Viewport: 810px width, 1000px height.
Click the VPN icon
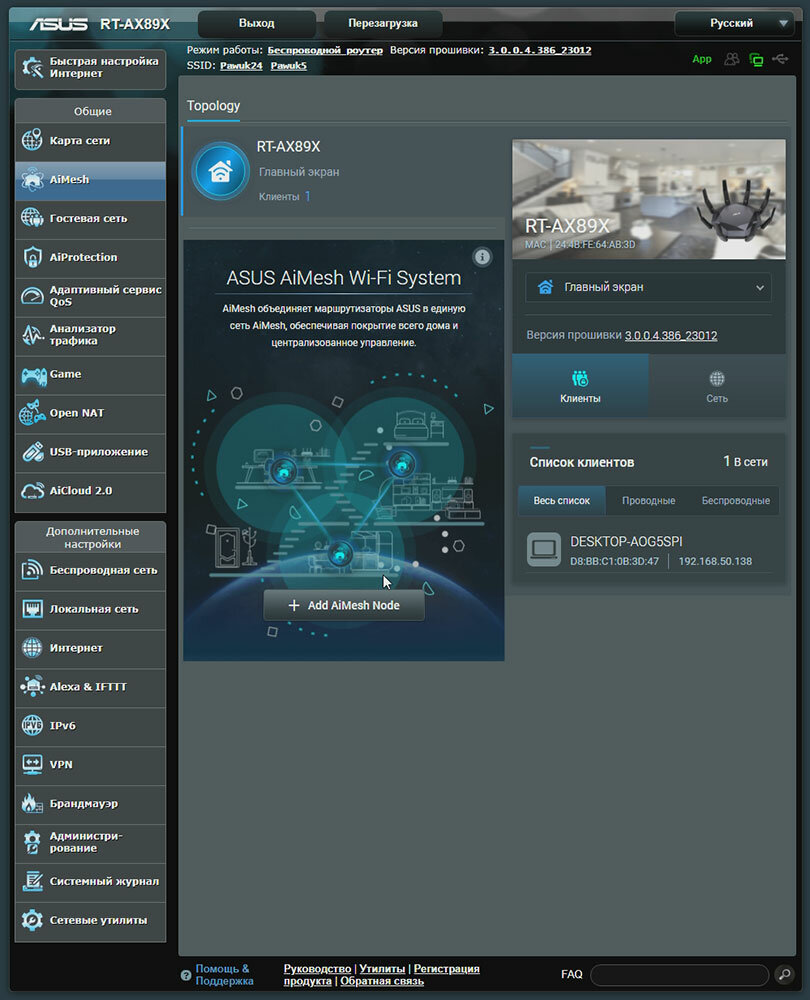pyautogui.click(x=32, y=765)
